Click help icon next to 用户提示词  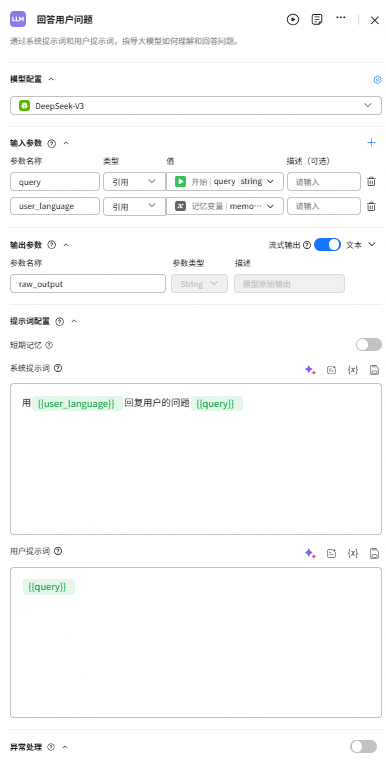coord(58,551)
